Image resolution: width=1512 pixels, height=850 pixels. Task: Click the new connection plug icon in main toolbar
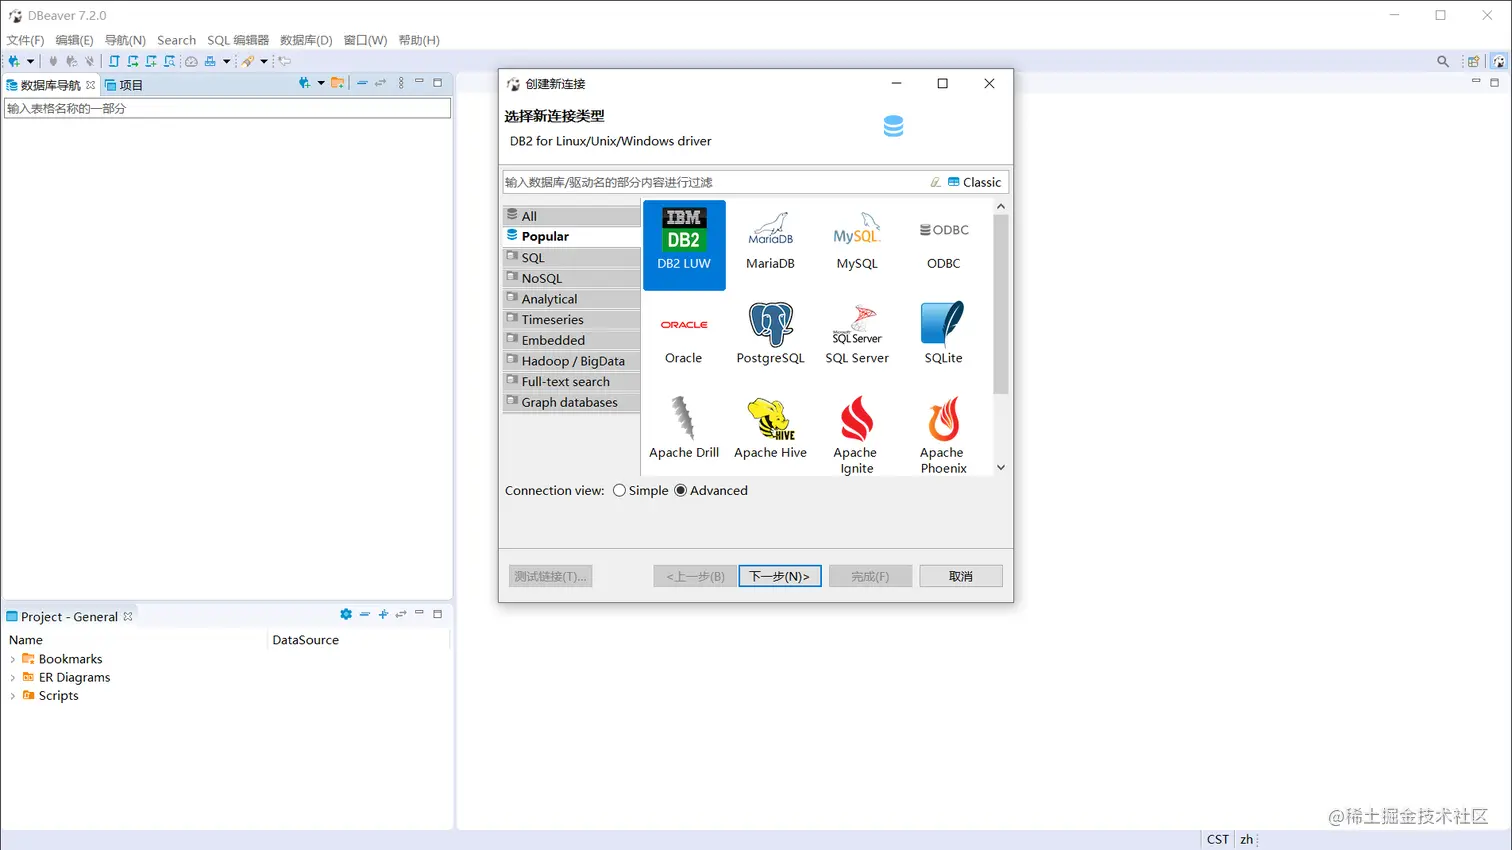pos(14,61)
